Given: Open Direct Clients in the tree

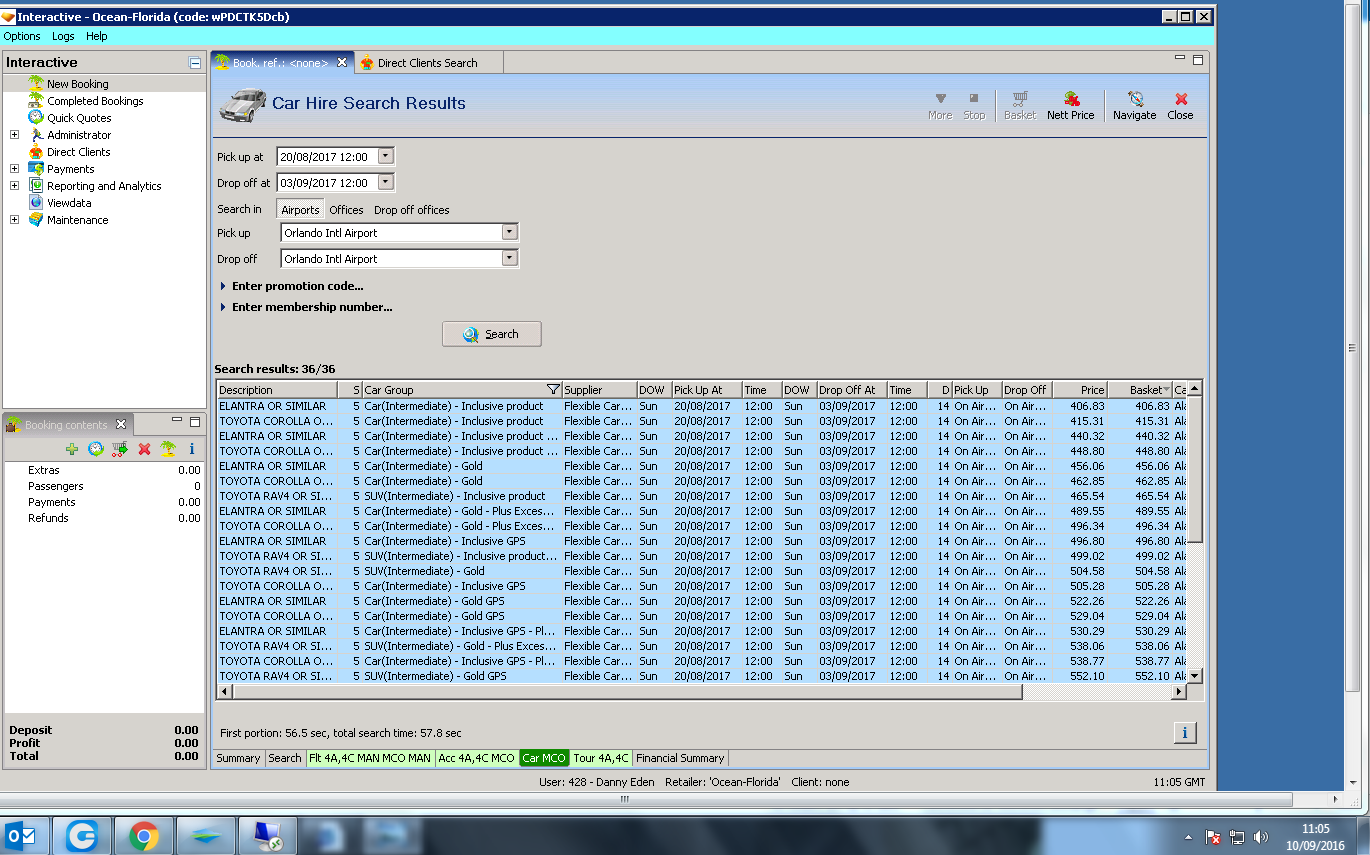Looking at the screenshot, I should pos(78,152).
